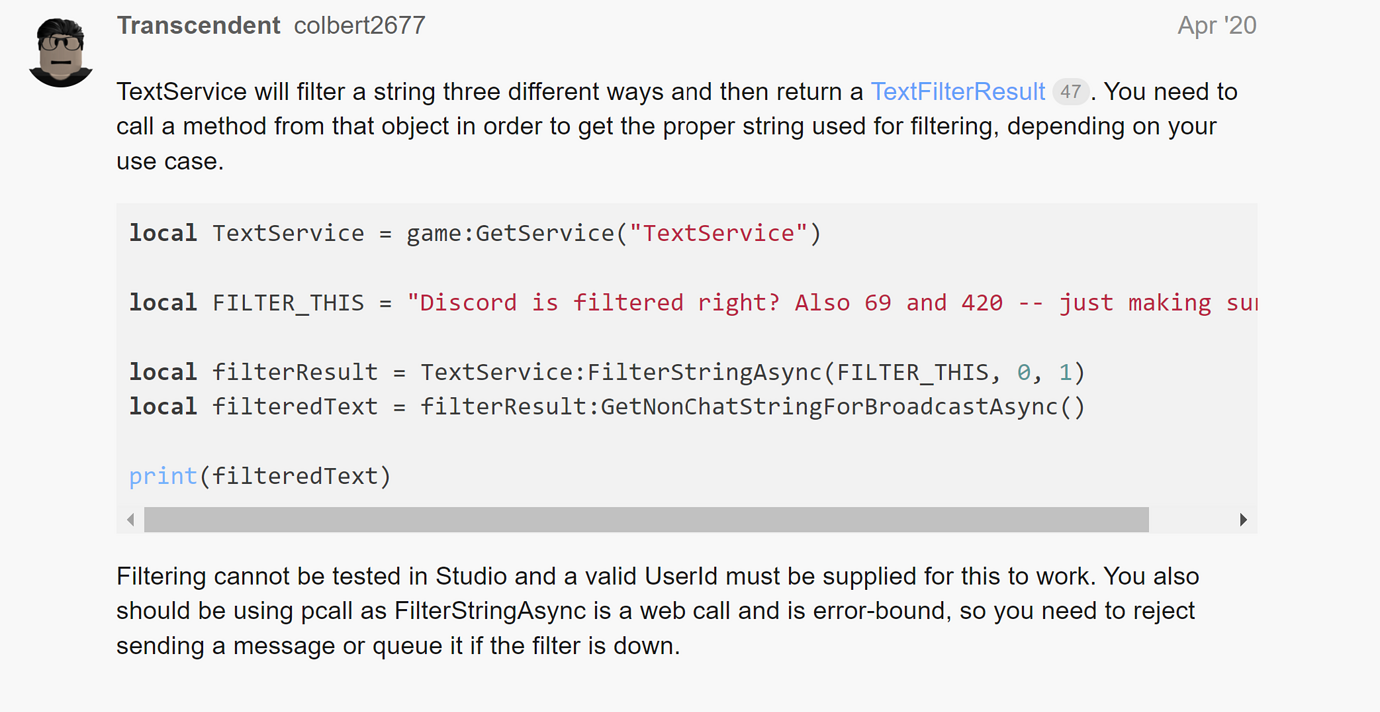Click the username Transcendent
Screen dimensions: 1380x712
click(198, 25)
